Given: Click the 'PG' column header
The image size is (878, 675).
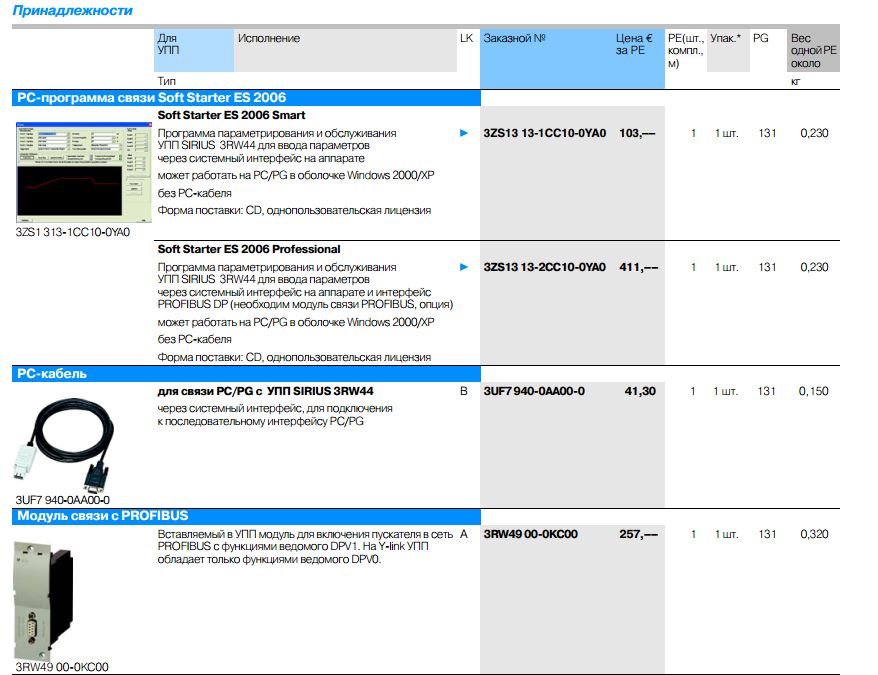Looking at the screenshot, I should pos(760,38).
